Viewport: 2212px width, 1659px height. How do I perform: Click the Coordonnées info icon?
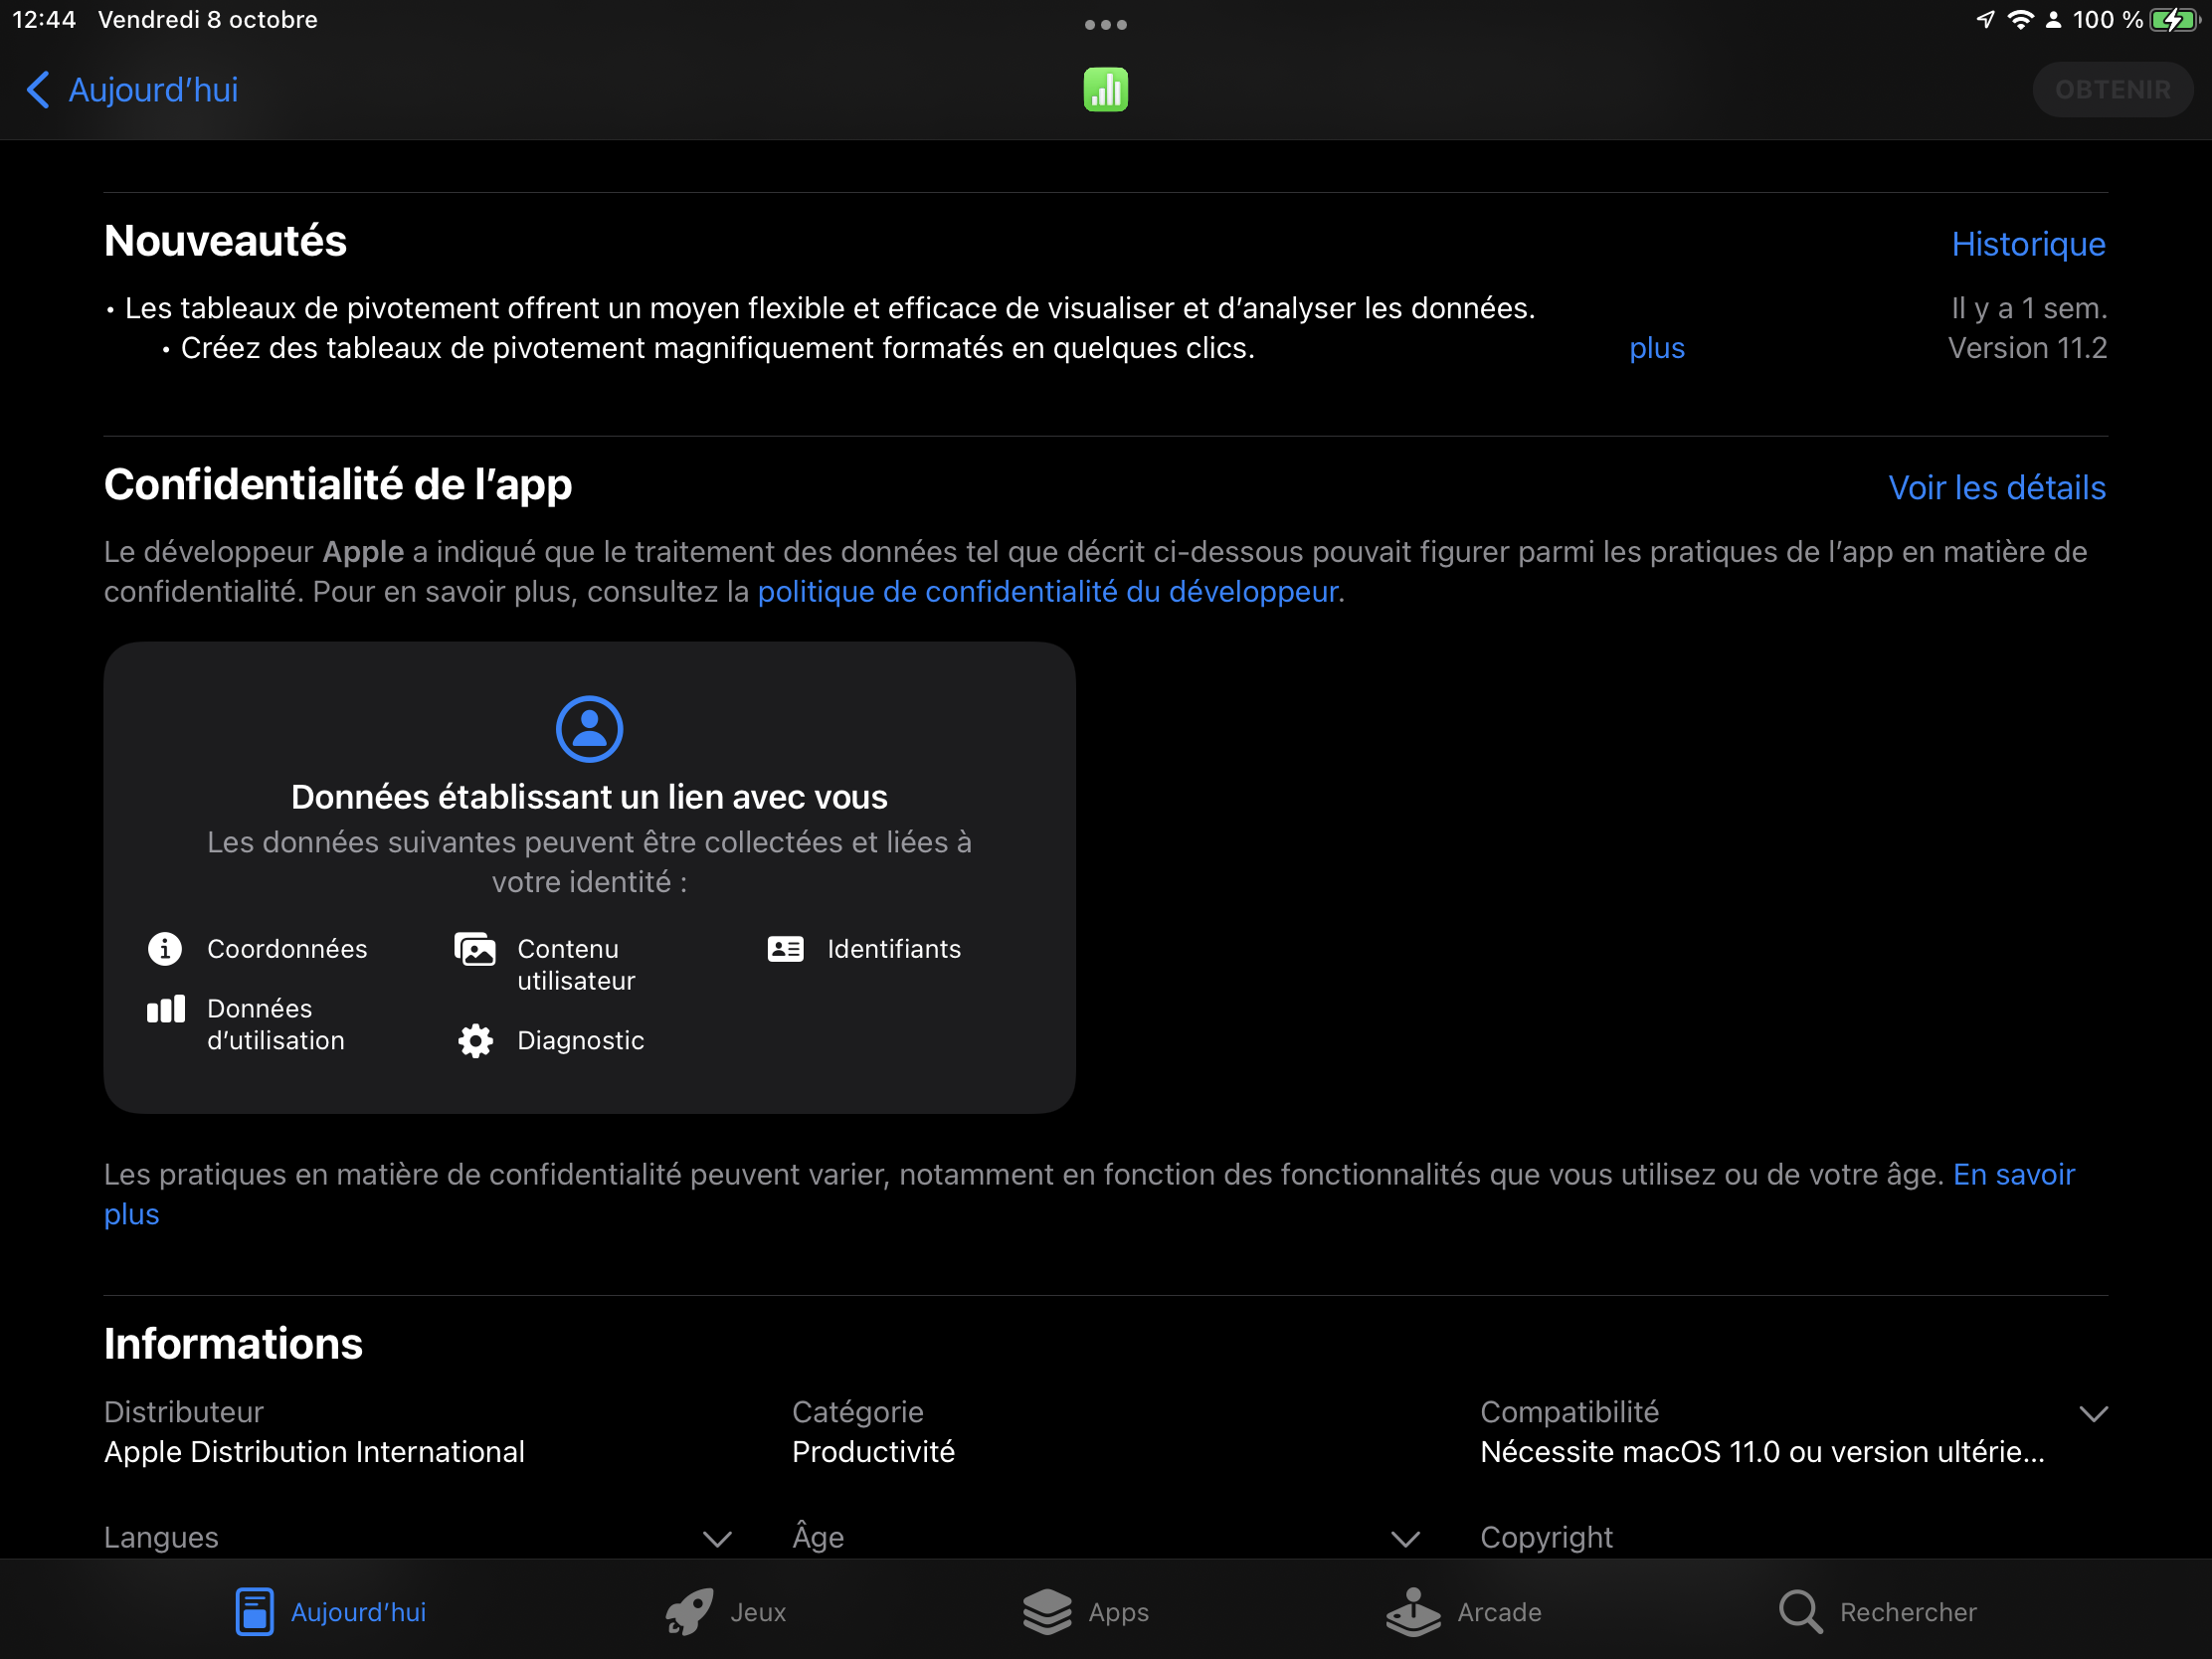pyautogui.click(x=165, y=948)
